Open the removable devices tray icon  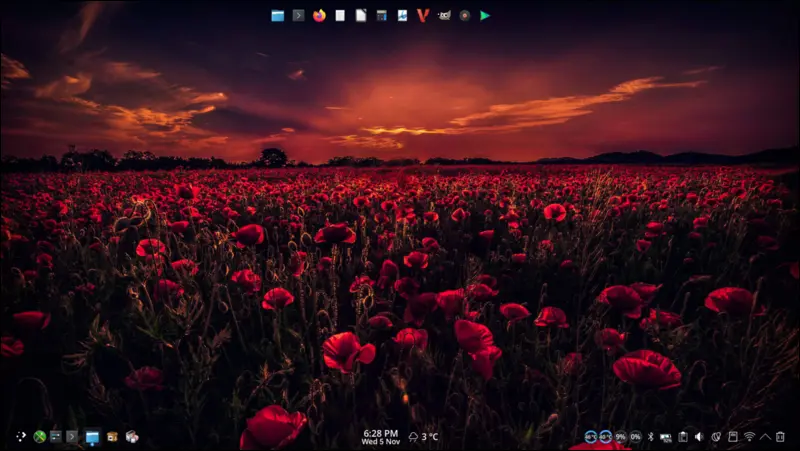click(x=733, y=437)
